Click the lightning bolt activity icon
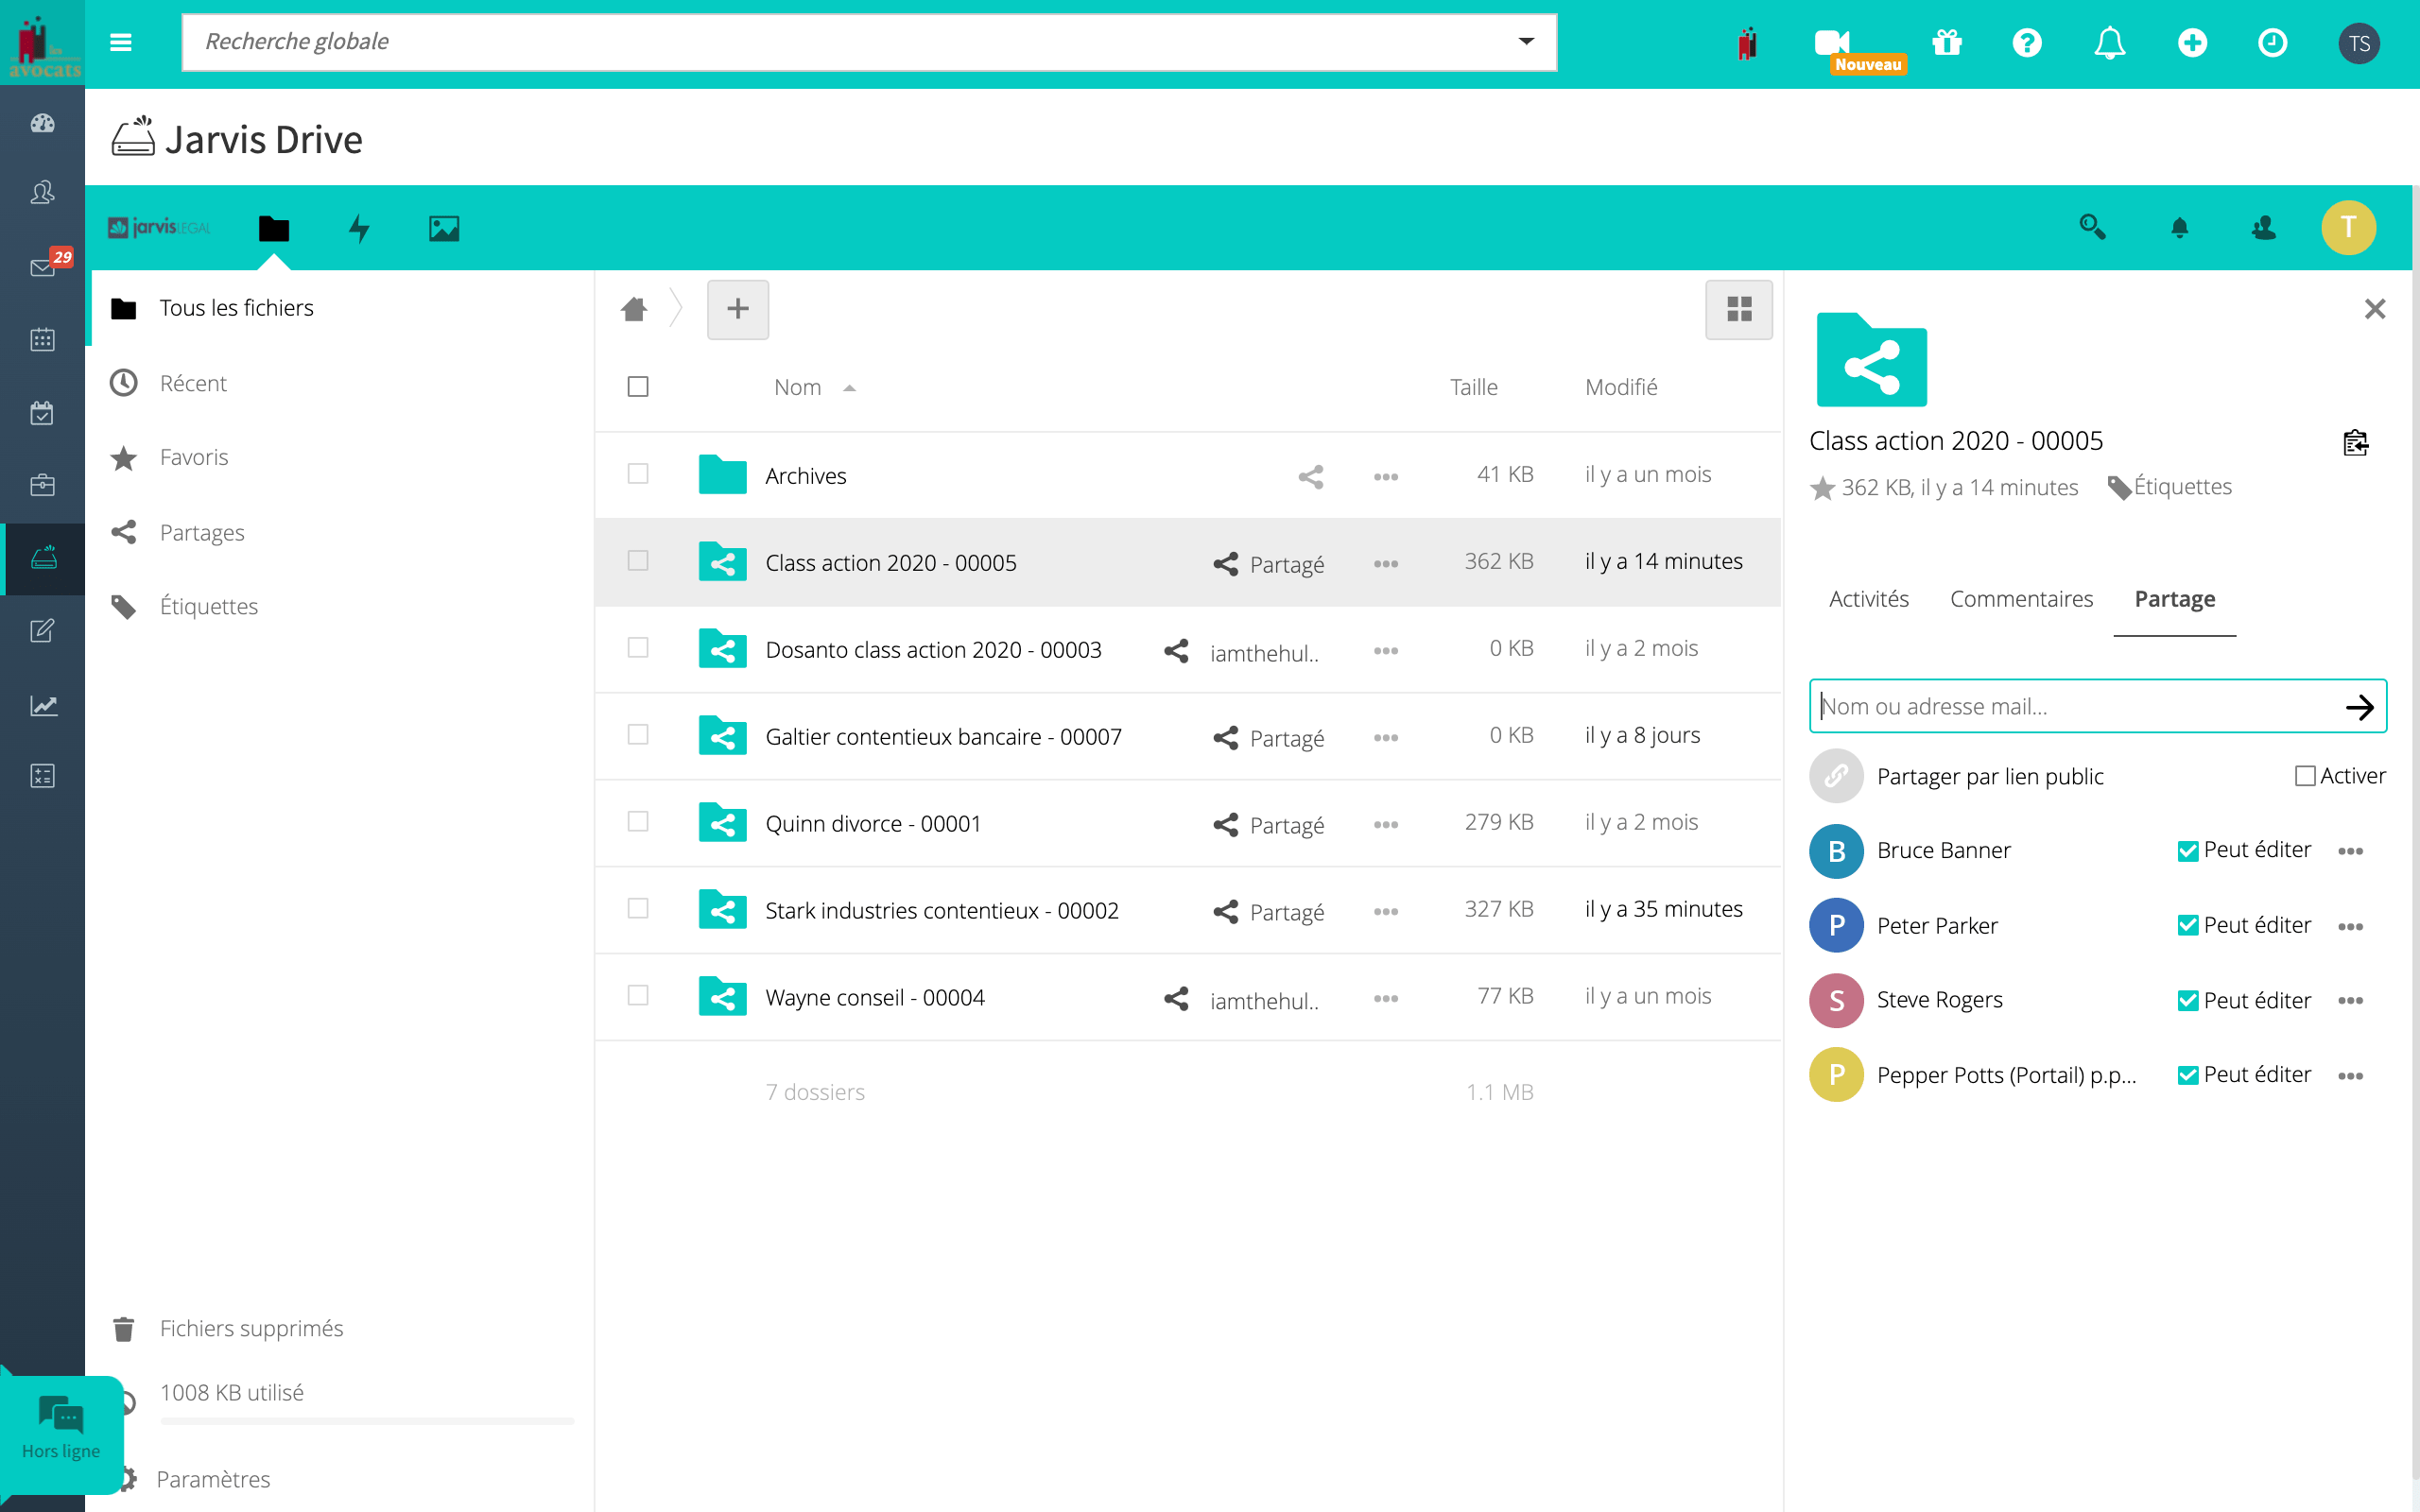Screen dimensions: 2420x1512 [359, 228]
